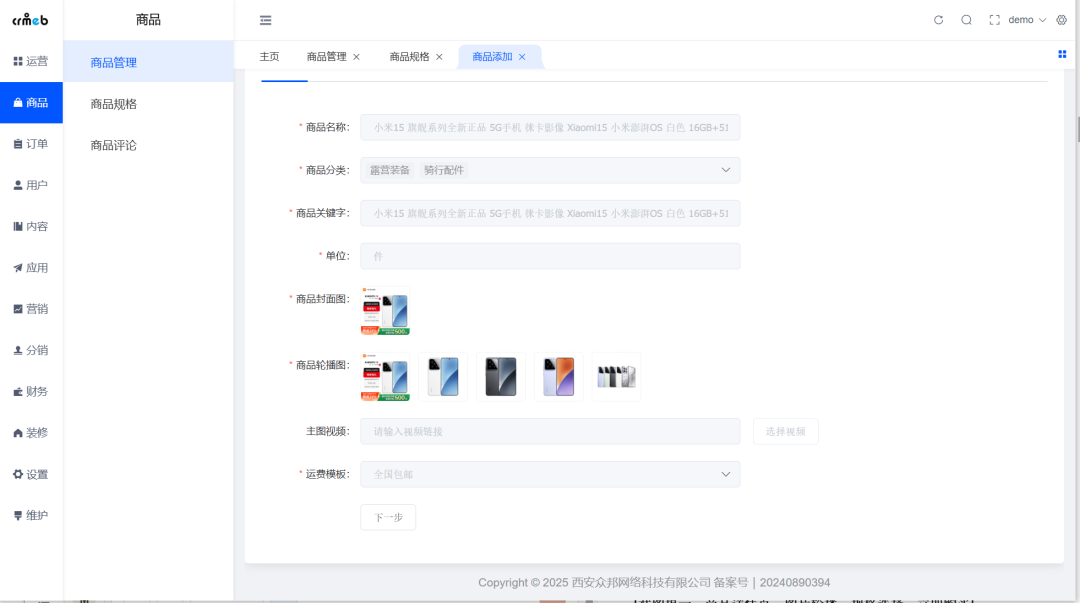The width and height of the screenshot is (1080, 603).
Task: Switch to the 商品规格 tab
Action: click(x=409, y=57)
